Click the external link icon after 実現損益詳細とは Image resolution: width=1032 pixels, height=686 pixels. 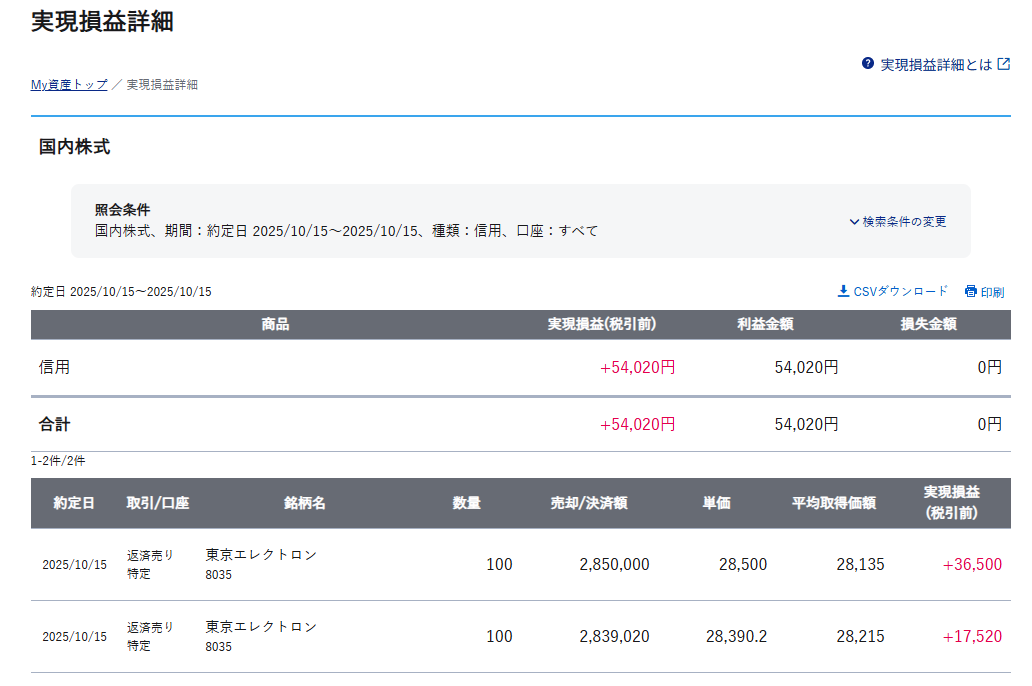[x=1003, y=64]
